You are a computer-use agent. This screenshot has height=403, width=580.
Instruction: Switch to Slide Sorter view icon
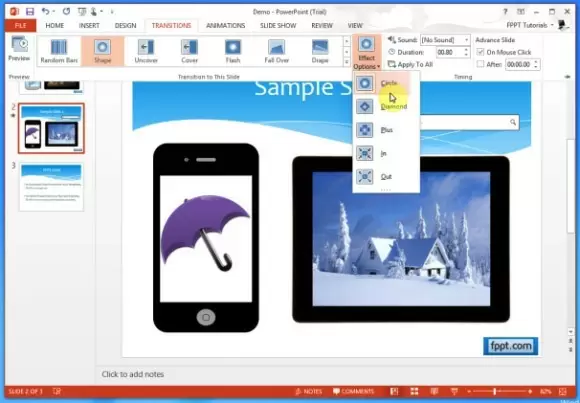[414, 392]
